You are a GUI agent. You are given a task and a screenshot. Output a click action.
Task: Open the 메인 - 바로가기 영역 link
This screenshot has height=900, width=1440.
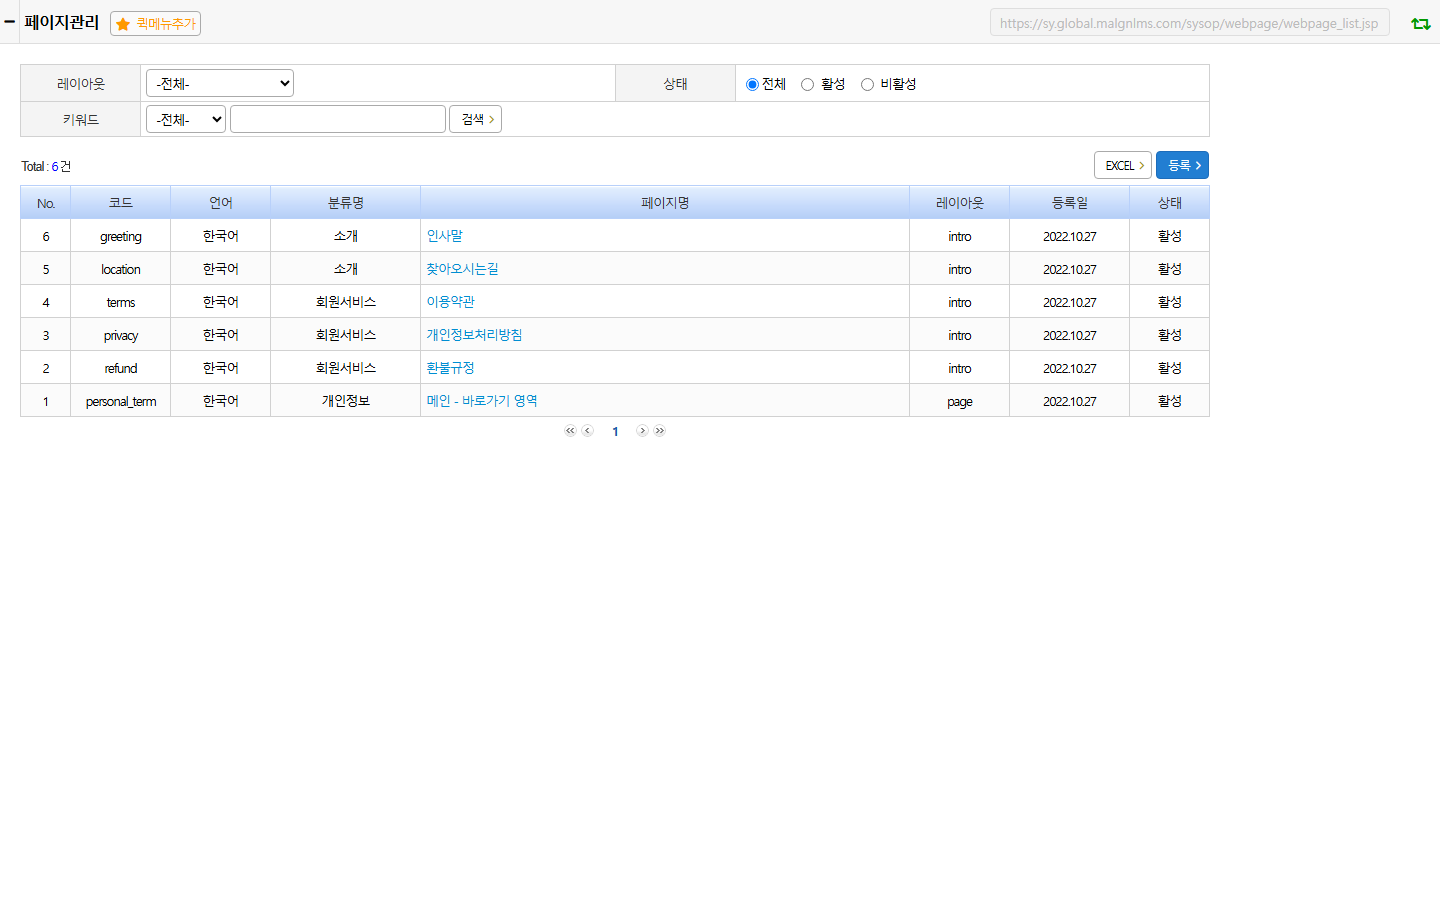482,401
